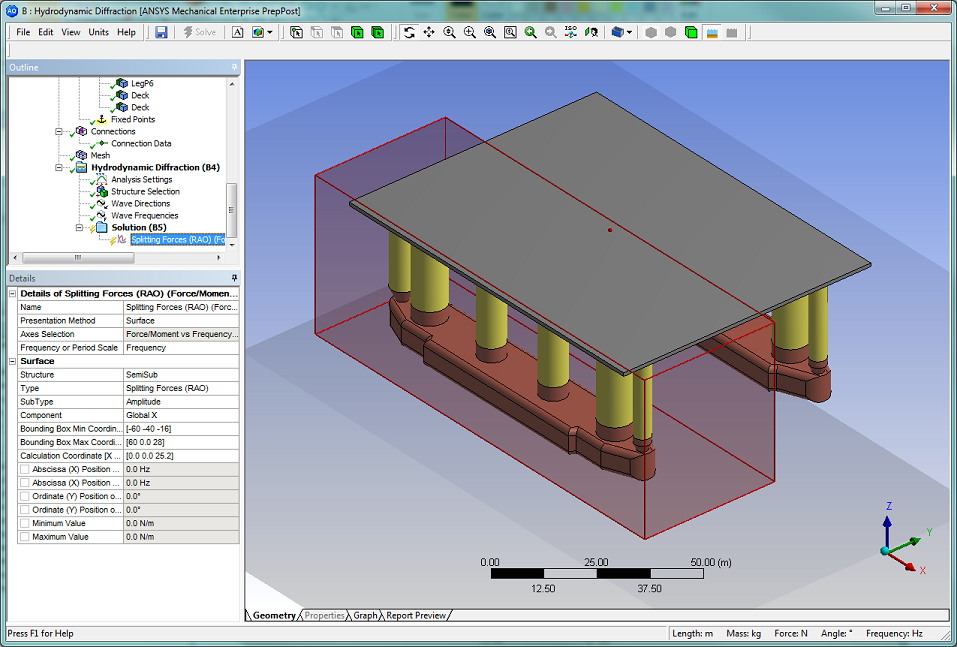Viewport: 957px width, 647px height.
Task: Click the Solve button
Action: [x=200, y=32]
